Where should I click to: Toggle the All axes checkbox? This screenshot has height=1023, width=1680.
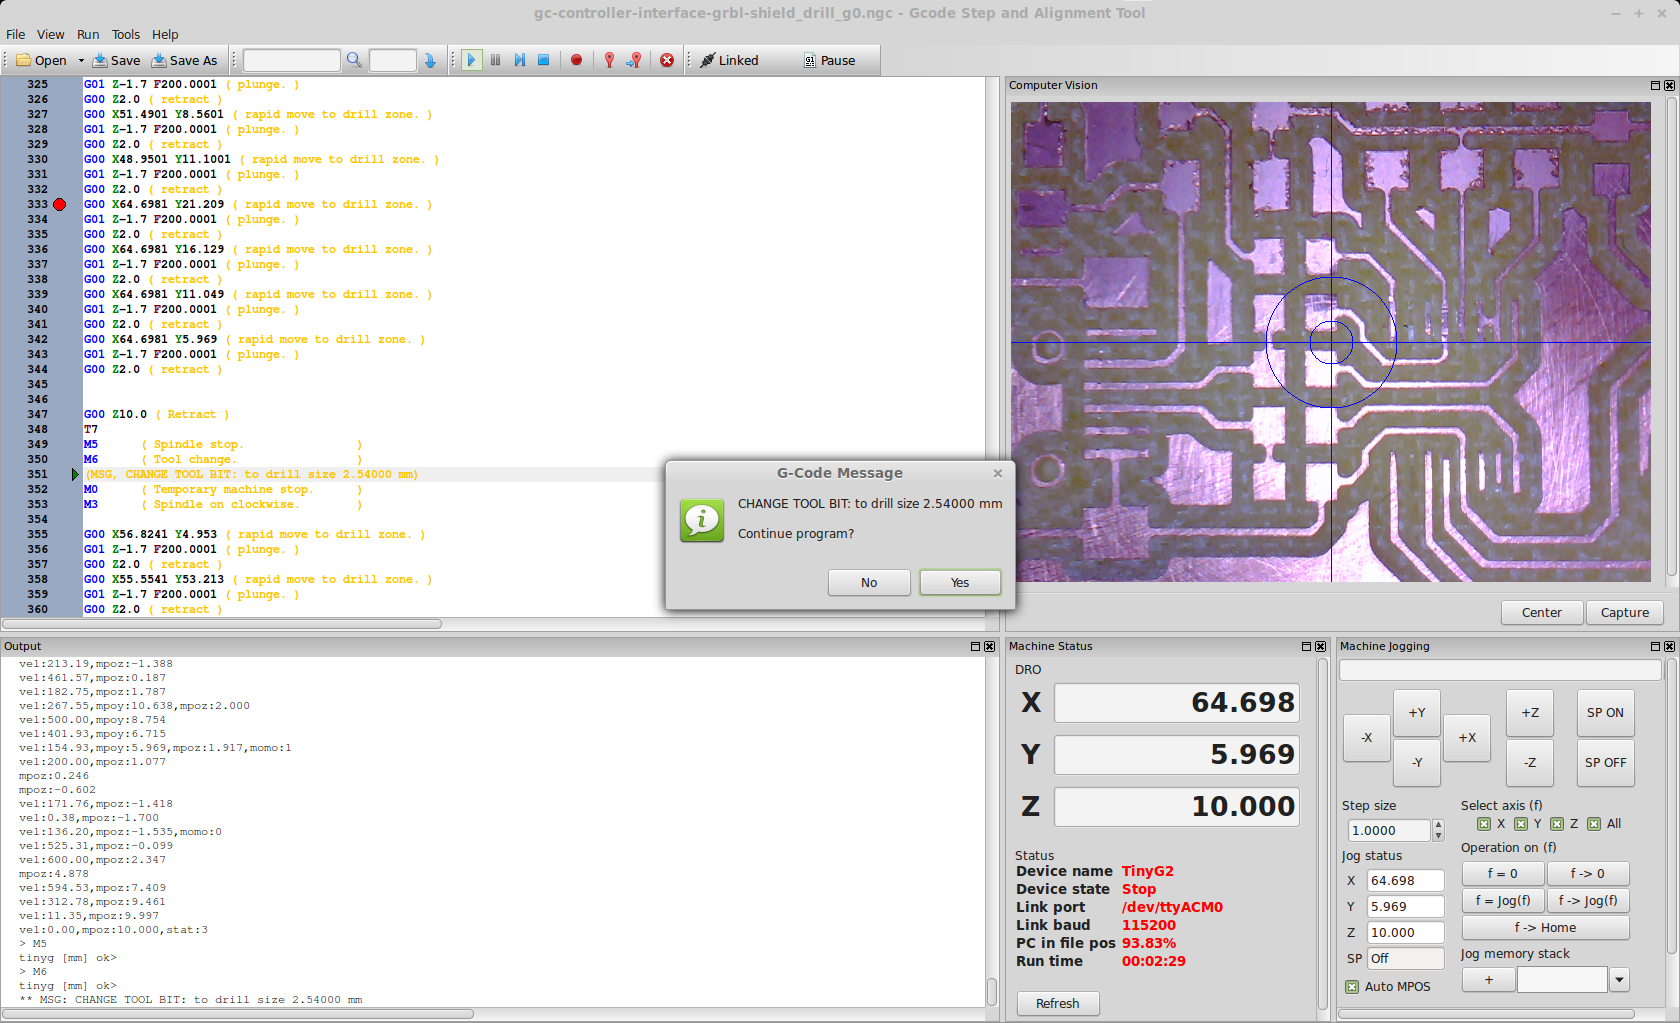[x=1594, y=824]
